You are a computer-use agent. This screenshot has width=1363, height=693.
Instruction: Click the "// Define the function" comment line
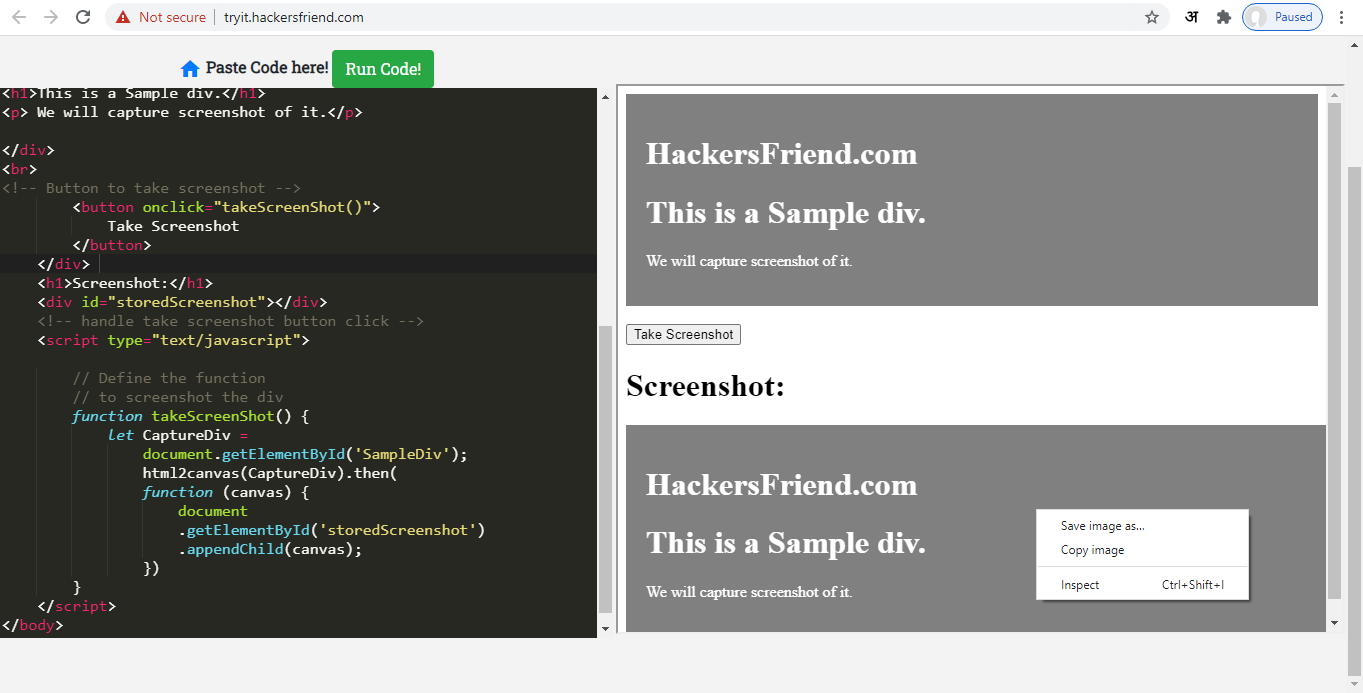[x=169, y=378]
